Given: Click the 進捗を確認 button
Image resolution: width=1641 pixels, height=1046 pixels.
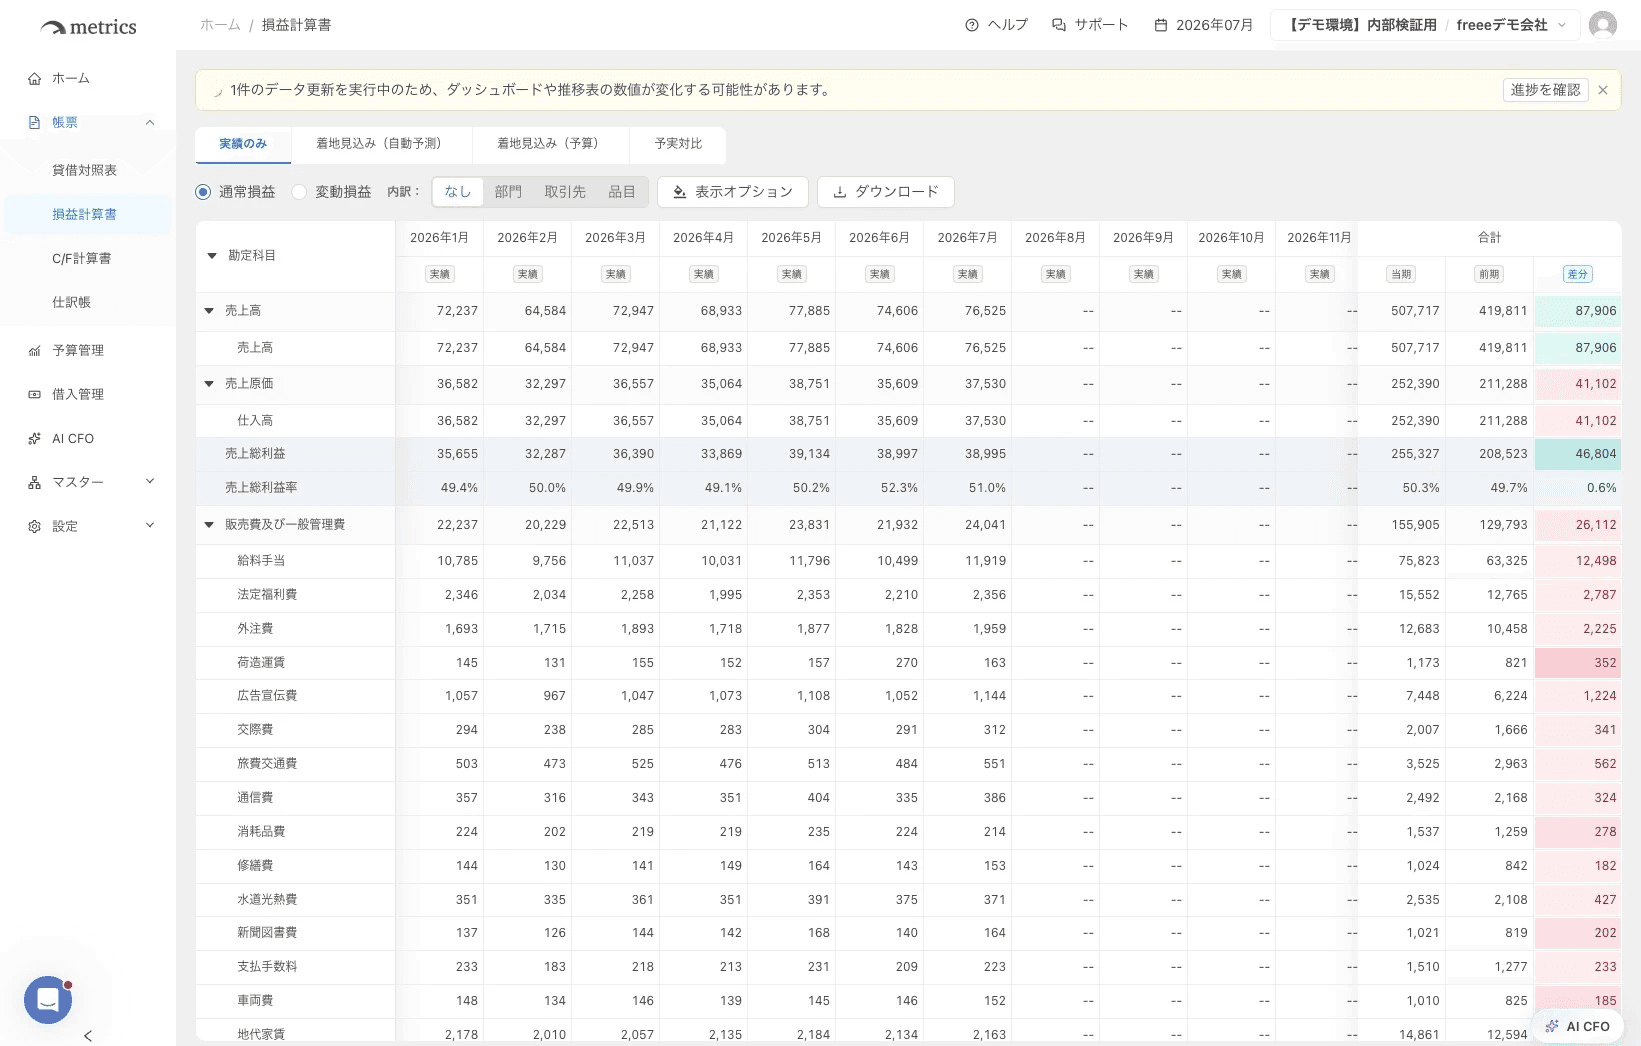Looking at the screenshot, I should [1546, 90].
